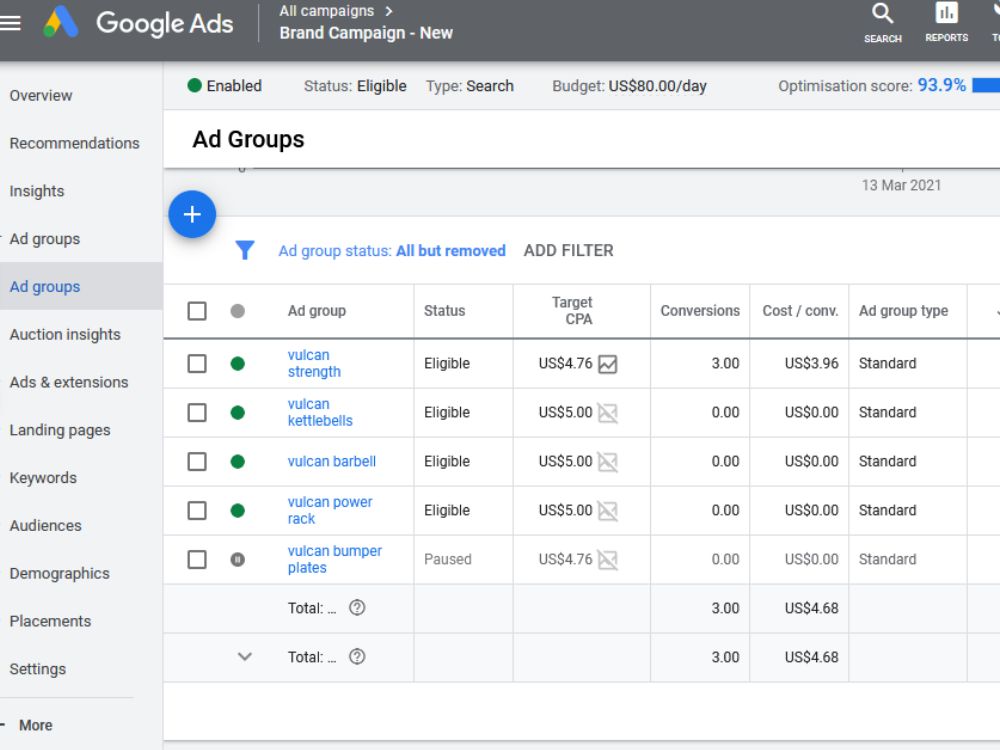Toggle the select-all ad groups checkbox

(197, 311)
